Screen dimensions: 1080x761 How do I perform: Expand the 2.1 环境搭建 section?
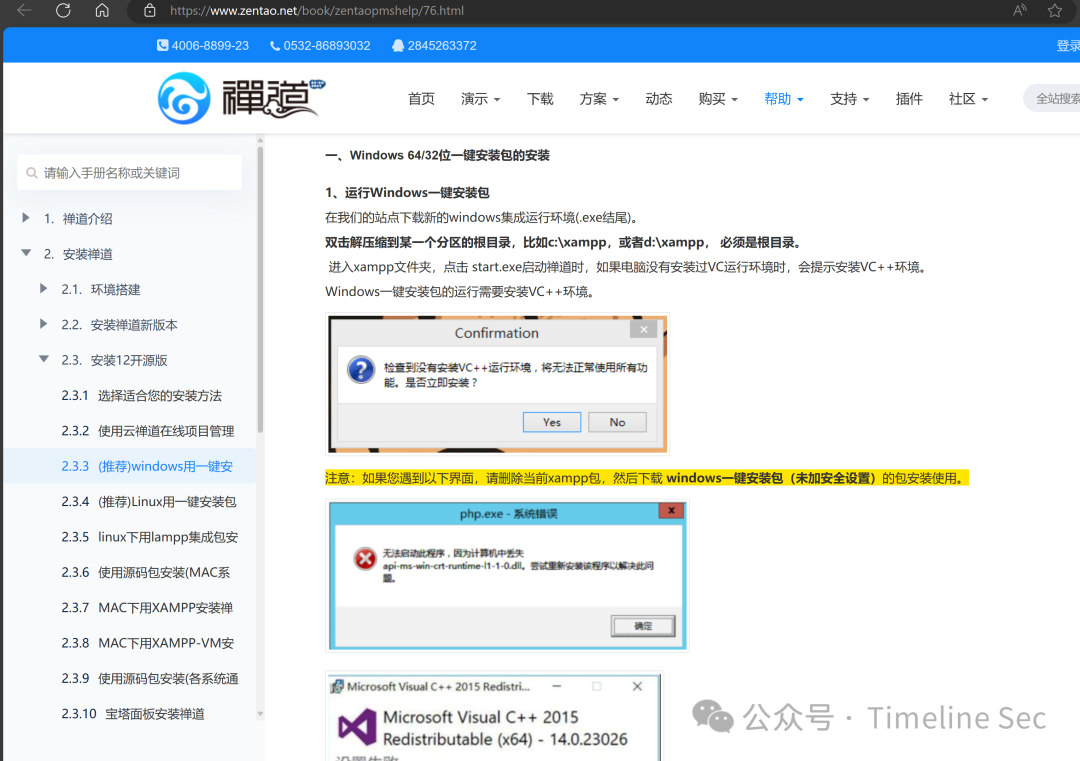pos(43,289)
